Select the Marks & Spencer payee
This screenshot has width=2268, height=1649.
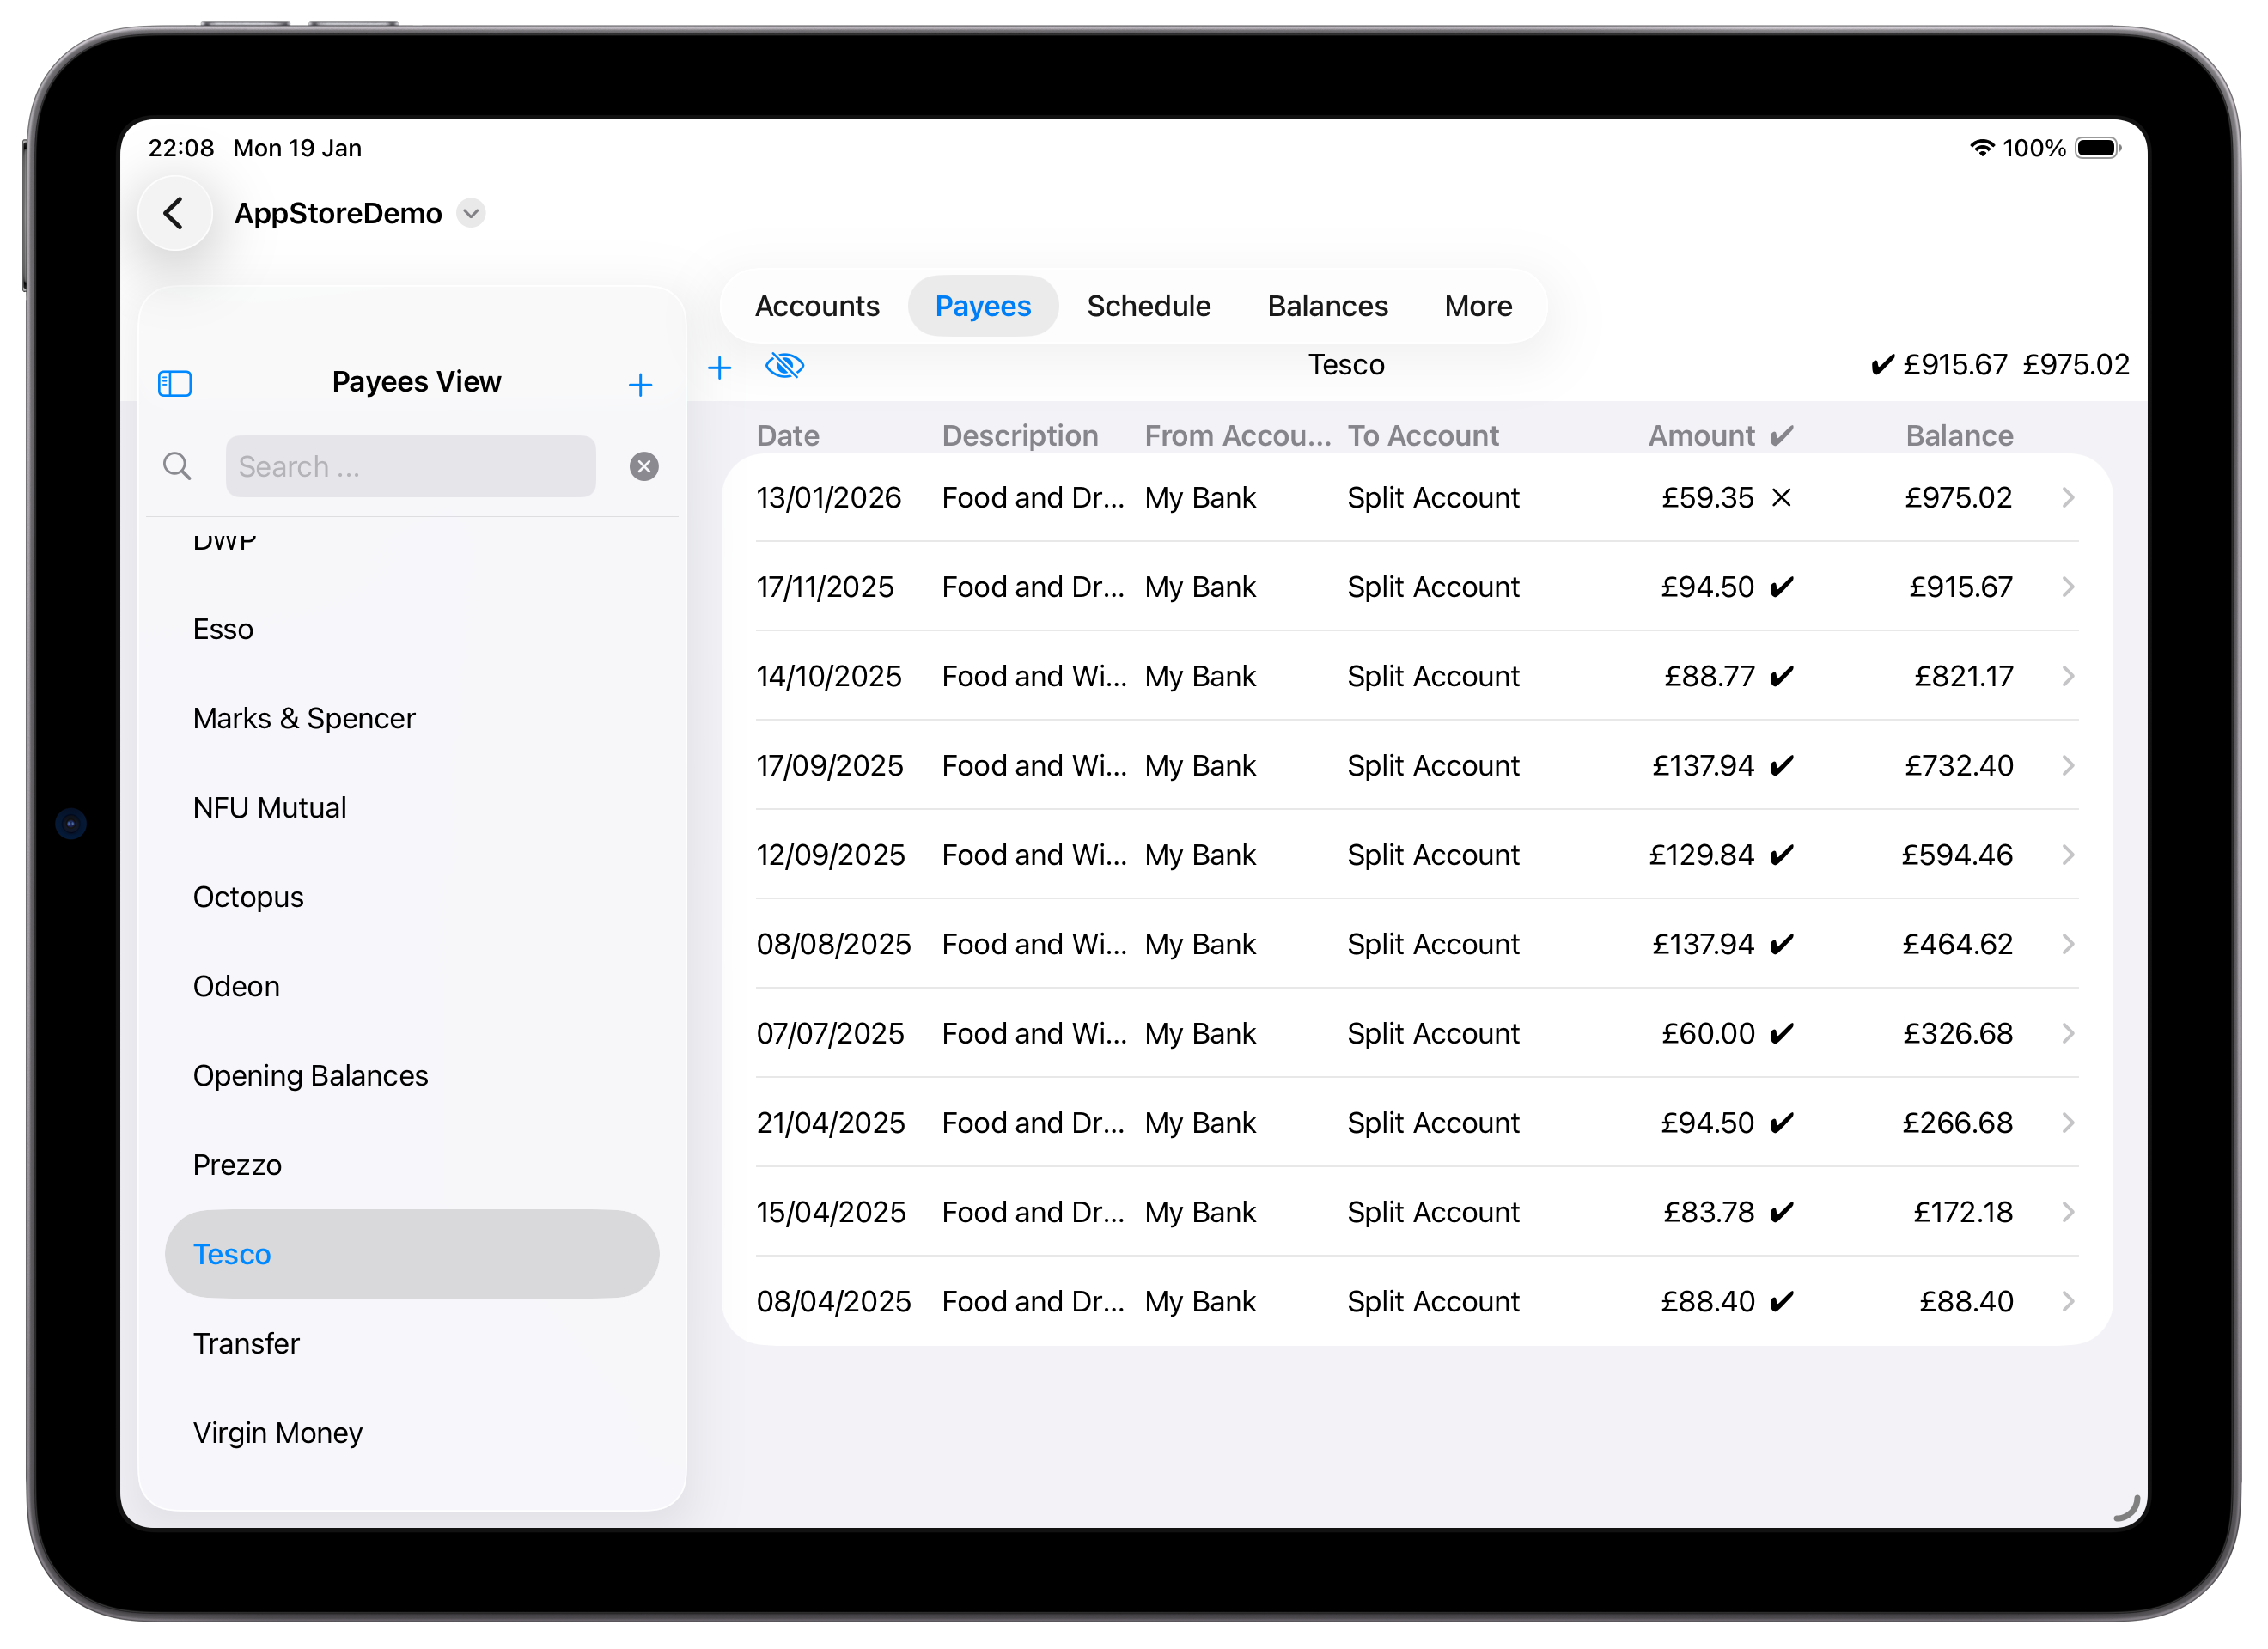[412, 718]
